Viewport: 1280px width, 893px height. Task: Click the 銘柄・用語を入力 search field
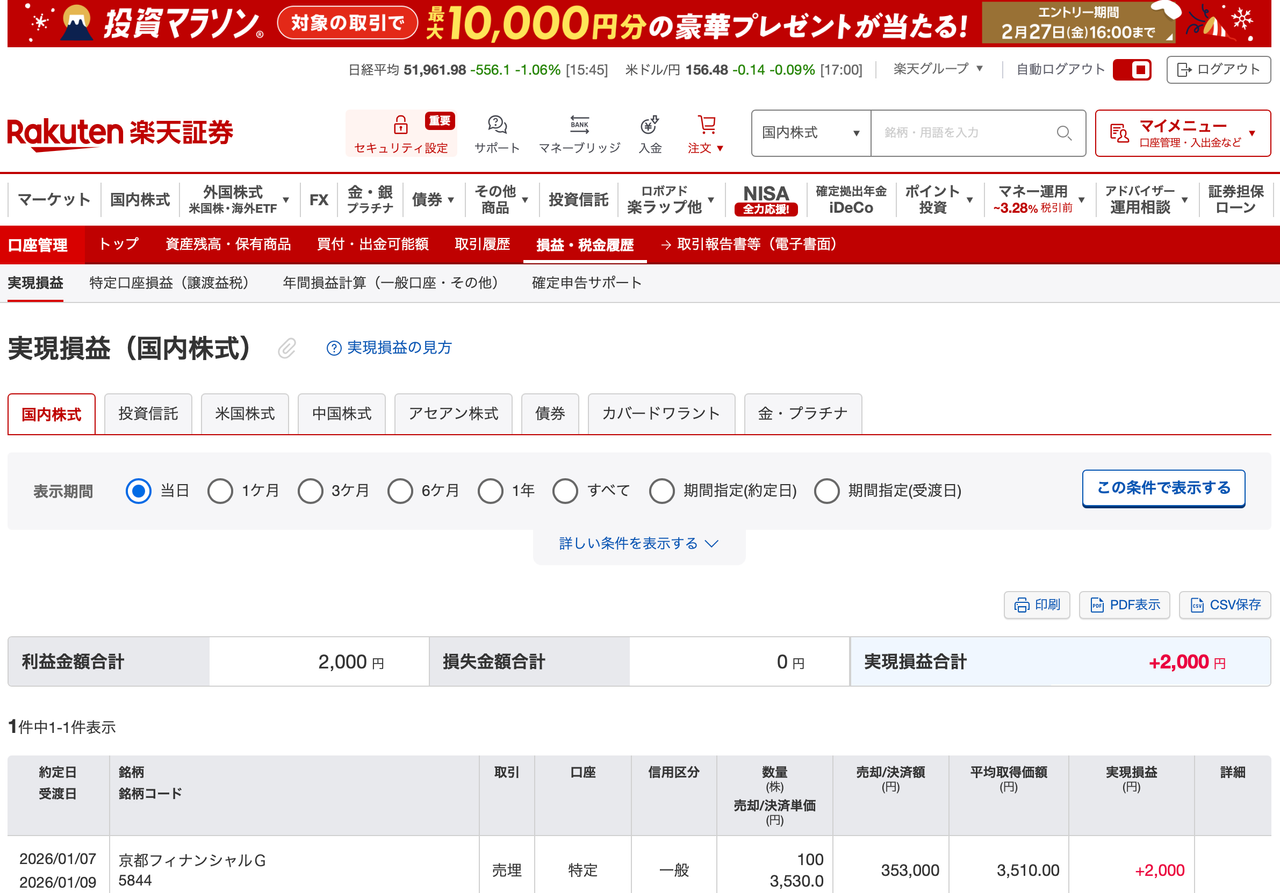(x=960, y=133)
